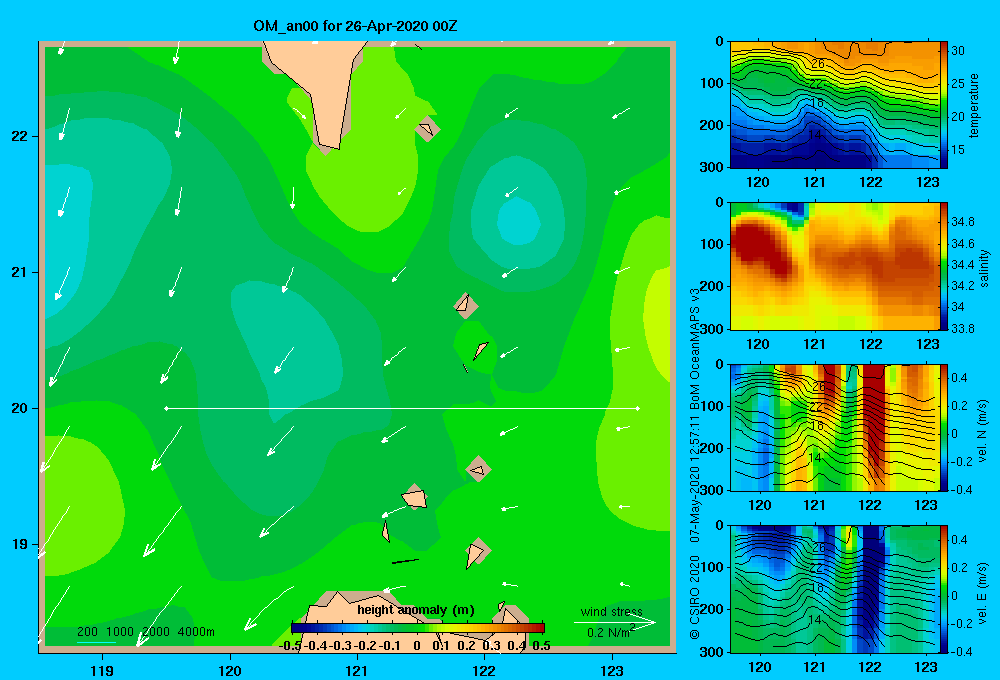This screenshot has width=1000, height=680.
Task: Click the southern tip of Taiwan landmass on the map
Action: (329, 147)
